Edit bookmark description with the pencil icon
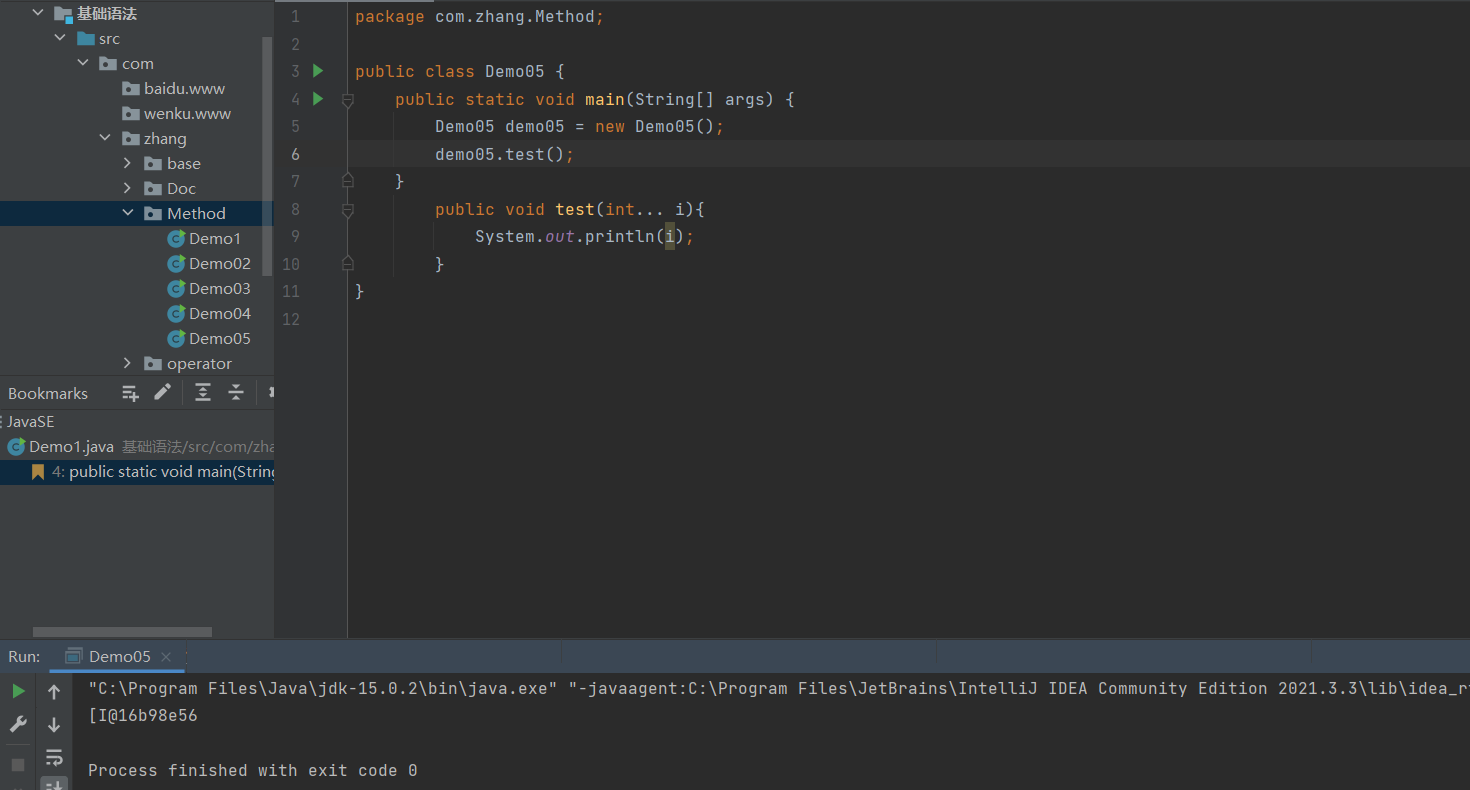The height and width of the screenshot is (790, 1470). click(x=162, y=392)
